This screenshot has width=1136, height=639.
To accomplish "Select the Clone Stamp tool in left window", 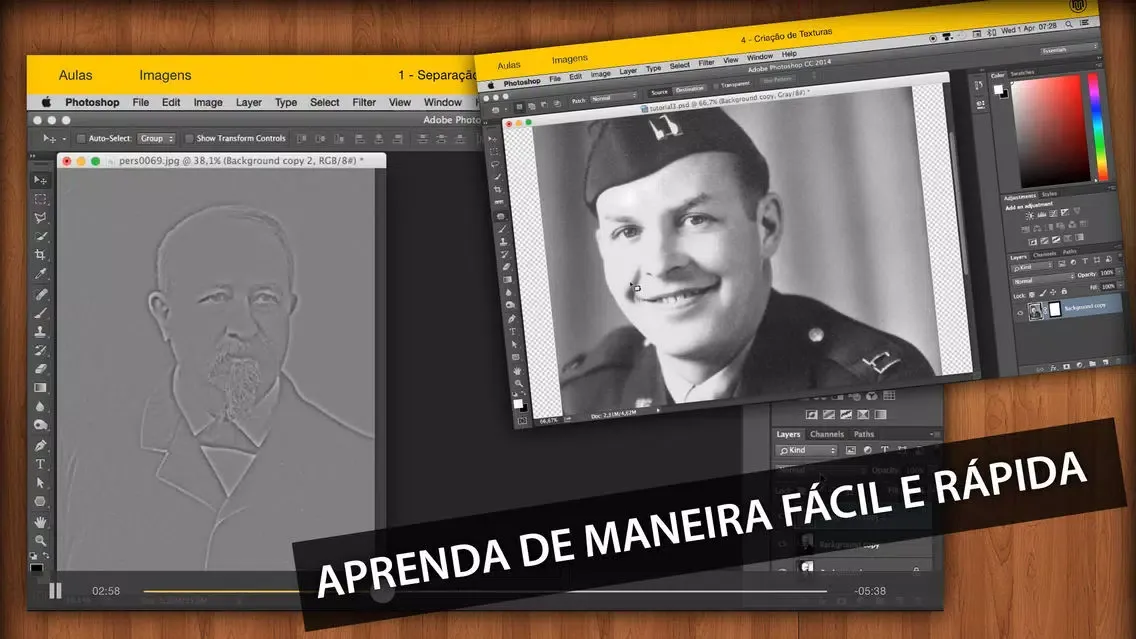I will [41, 332].
